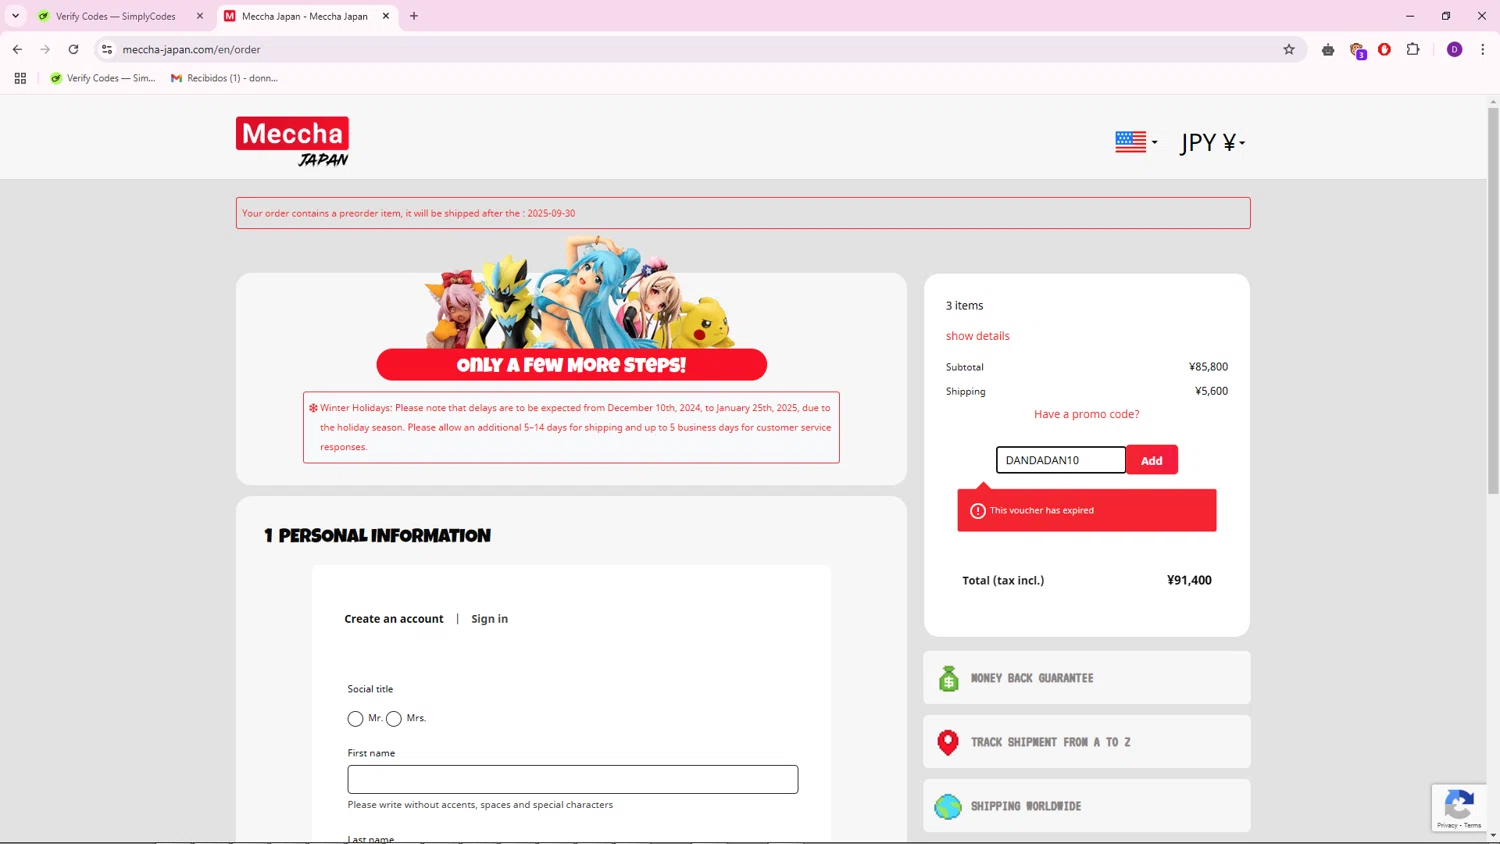Go forward in browser history
Viewport: 1500px width, 844px height.
[x=45, y=49]
